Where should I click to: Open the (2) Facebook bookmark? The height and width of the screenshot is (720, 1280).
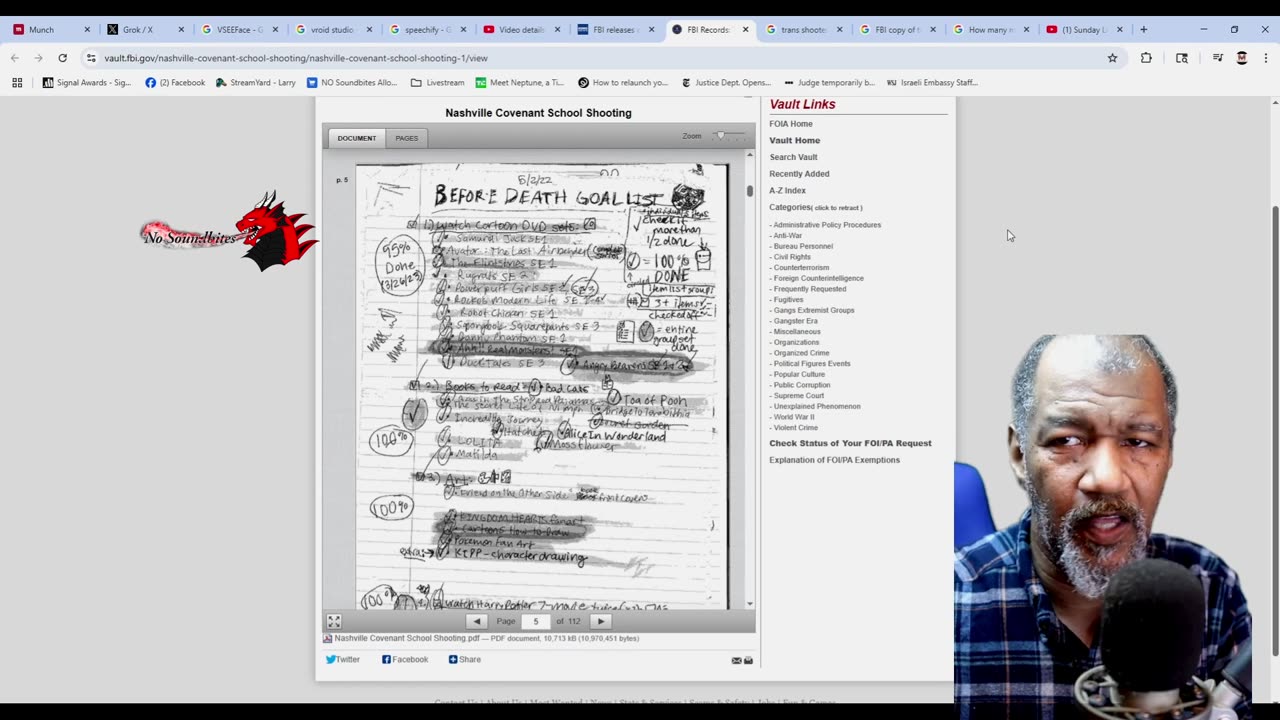(x=175, y=82)
